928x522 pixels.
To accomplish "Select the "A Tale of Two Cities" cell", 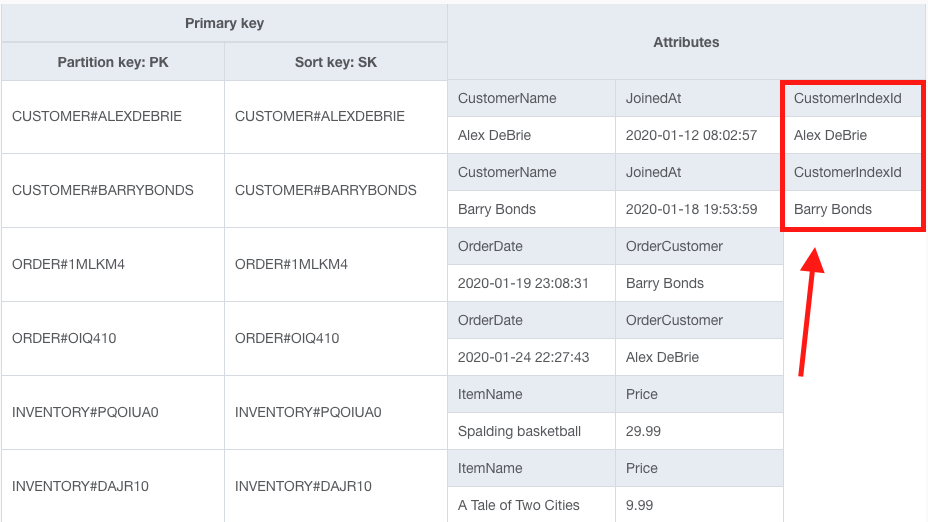I will (519, 505).
